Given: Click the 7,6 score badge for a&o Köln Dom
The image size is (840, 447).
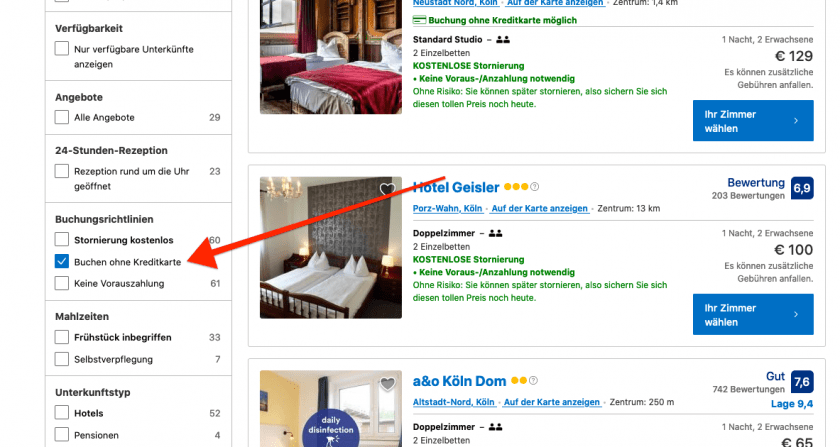Looking at the screenshot, I should tap(802, 382).
